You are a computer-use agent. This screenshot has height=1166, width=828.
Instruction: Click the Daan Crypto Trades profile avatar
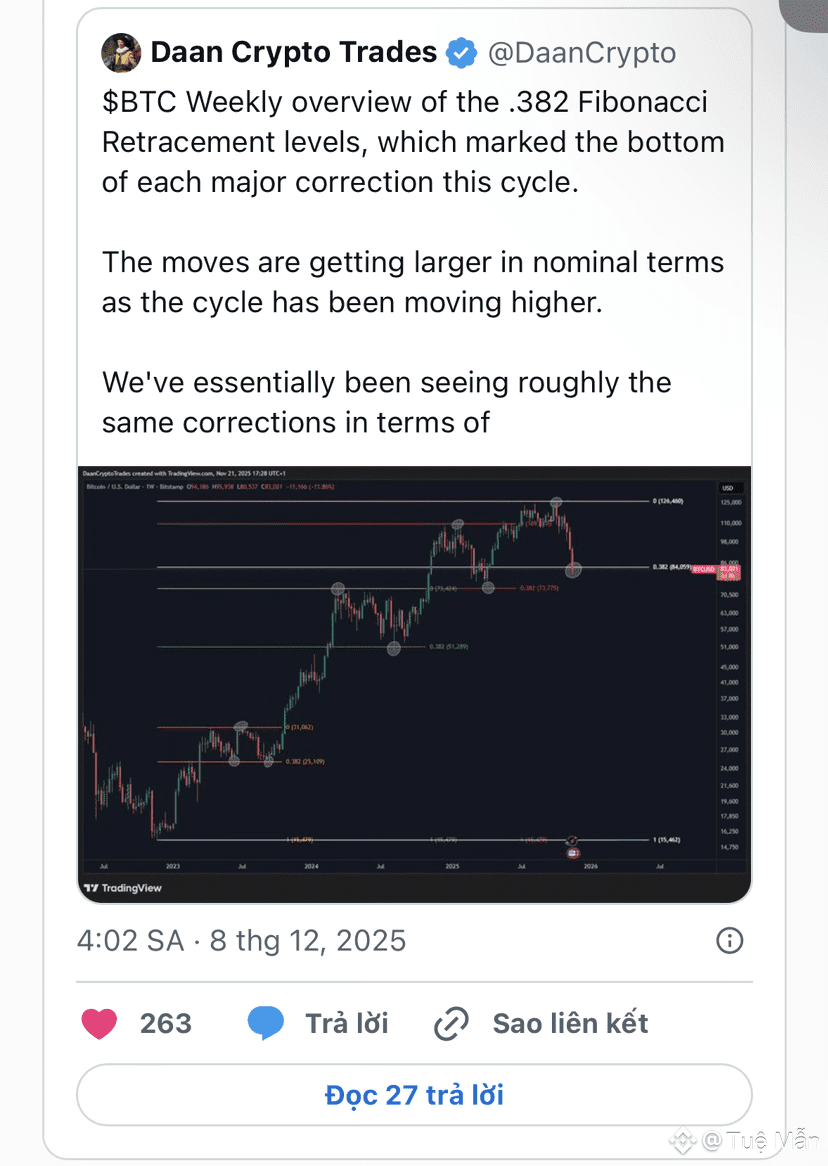point(121,53)
